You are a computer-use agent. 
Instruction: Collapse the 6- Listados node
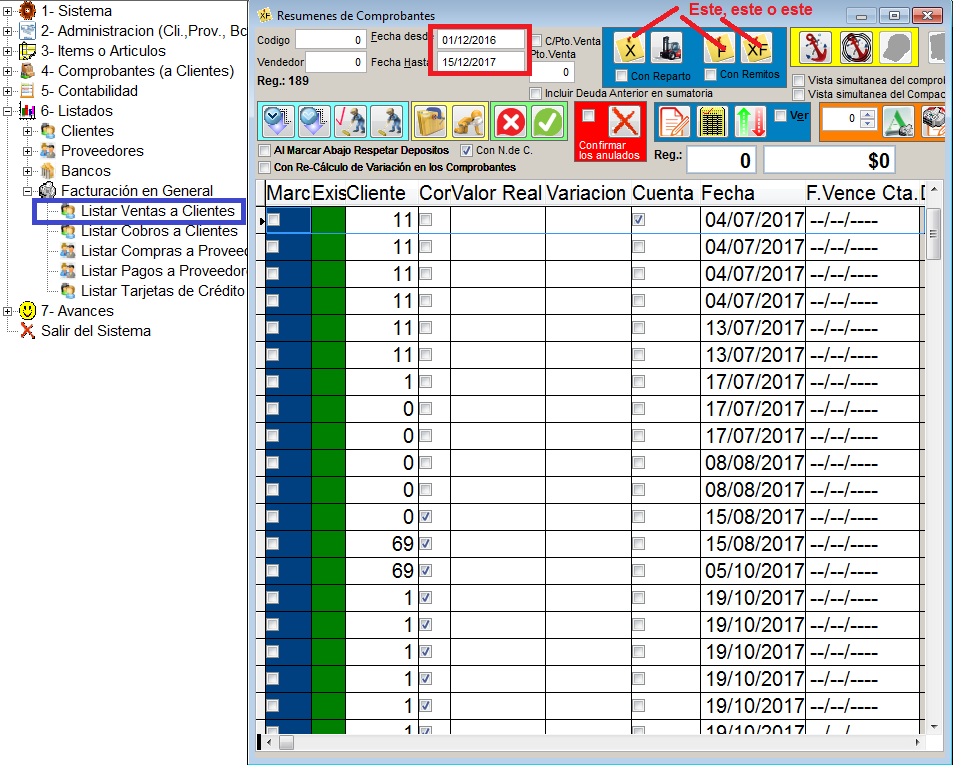coord(7,111)
